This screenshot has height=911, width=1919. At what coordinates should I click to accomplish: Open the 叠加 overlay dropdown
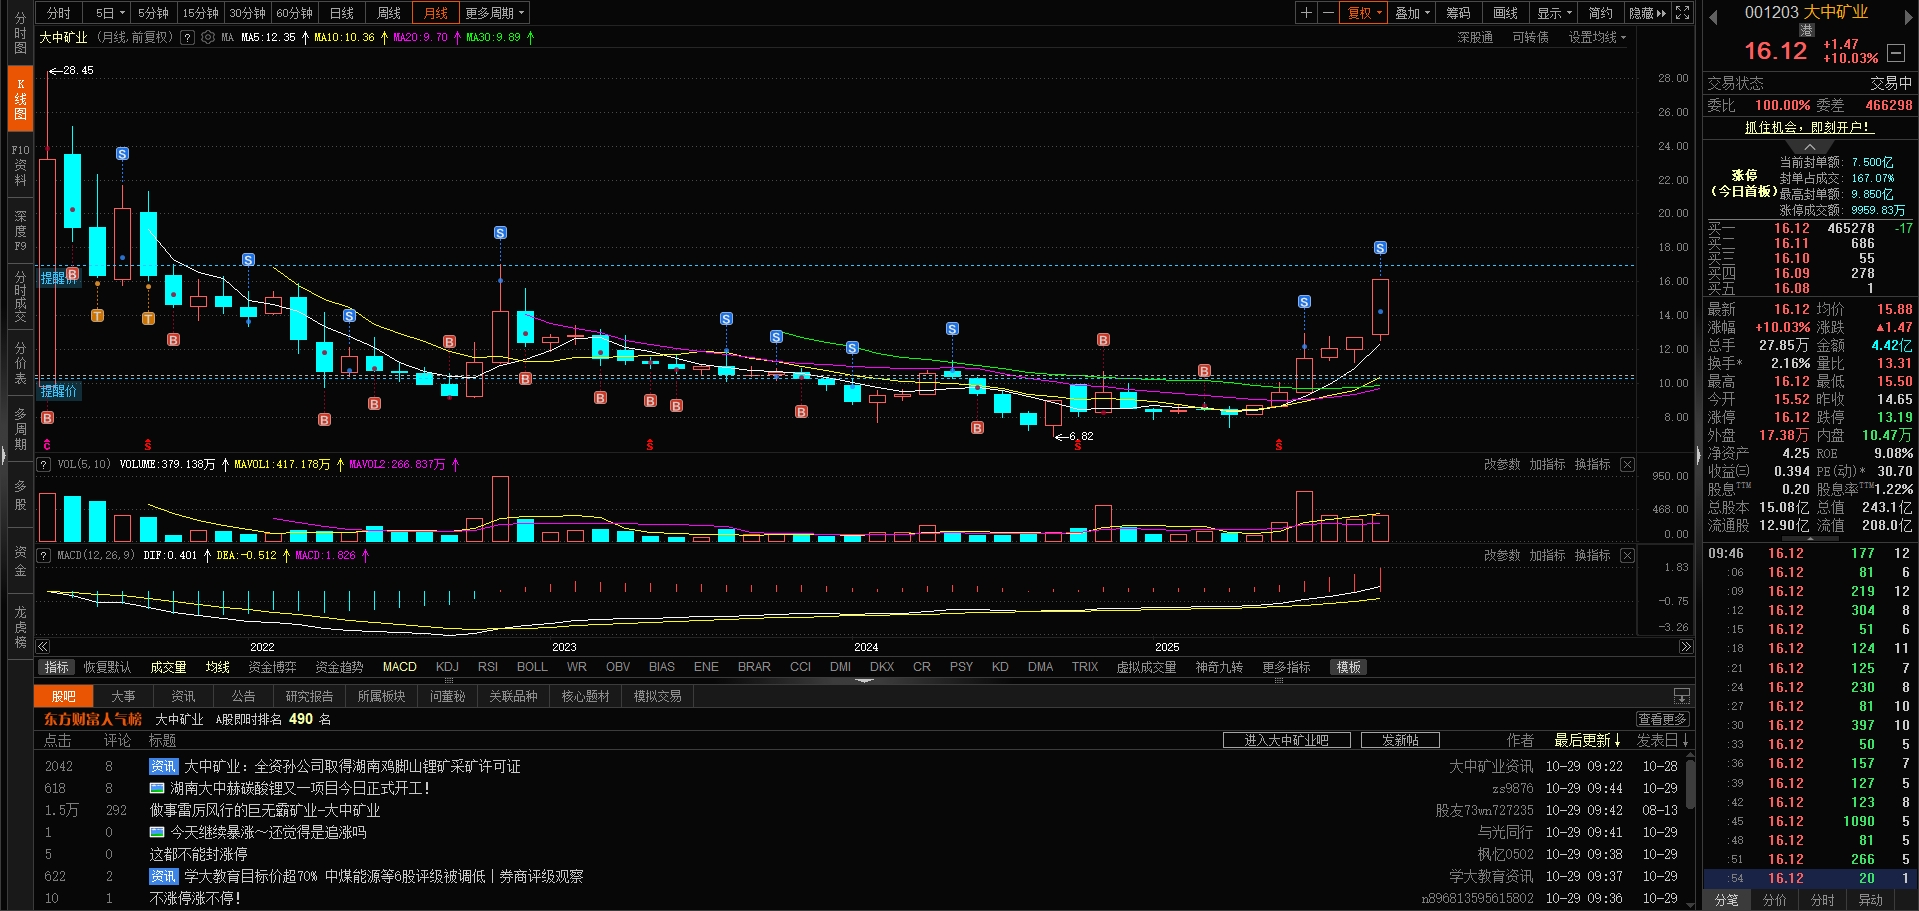[1412, 13]
